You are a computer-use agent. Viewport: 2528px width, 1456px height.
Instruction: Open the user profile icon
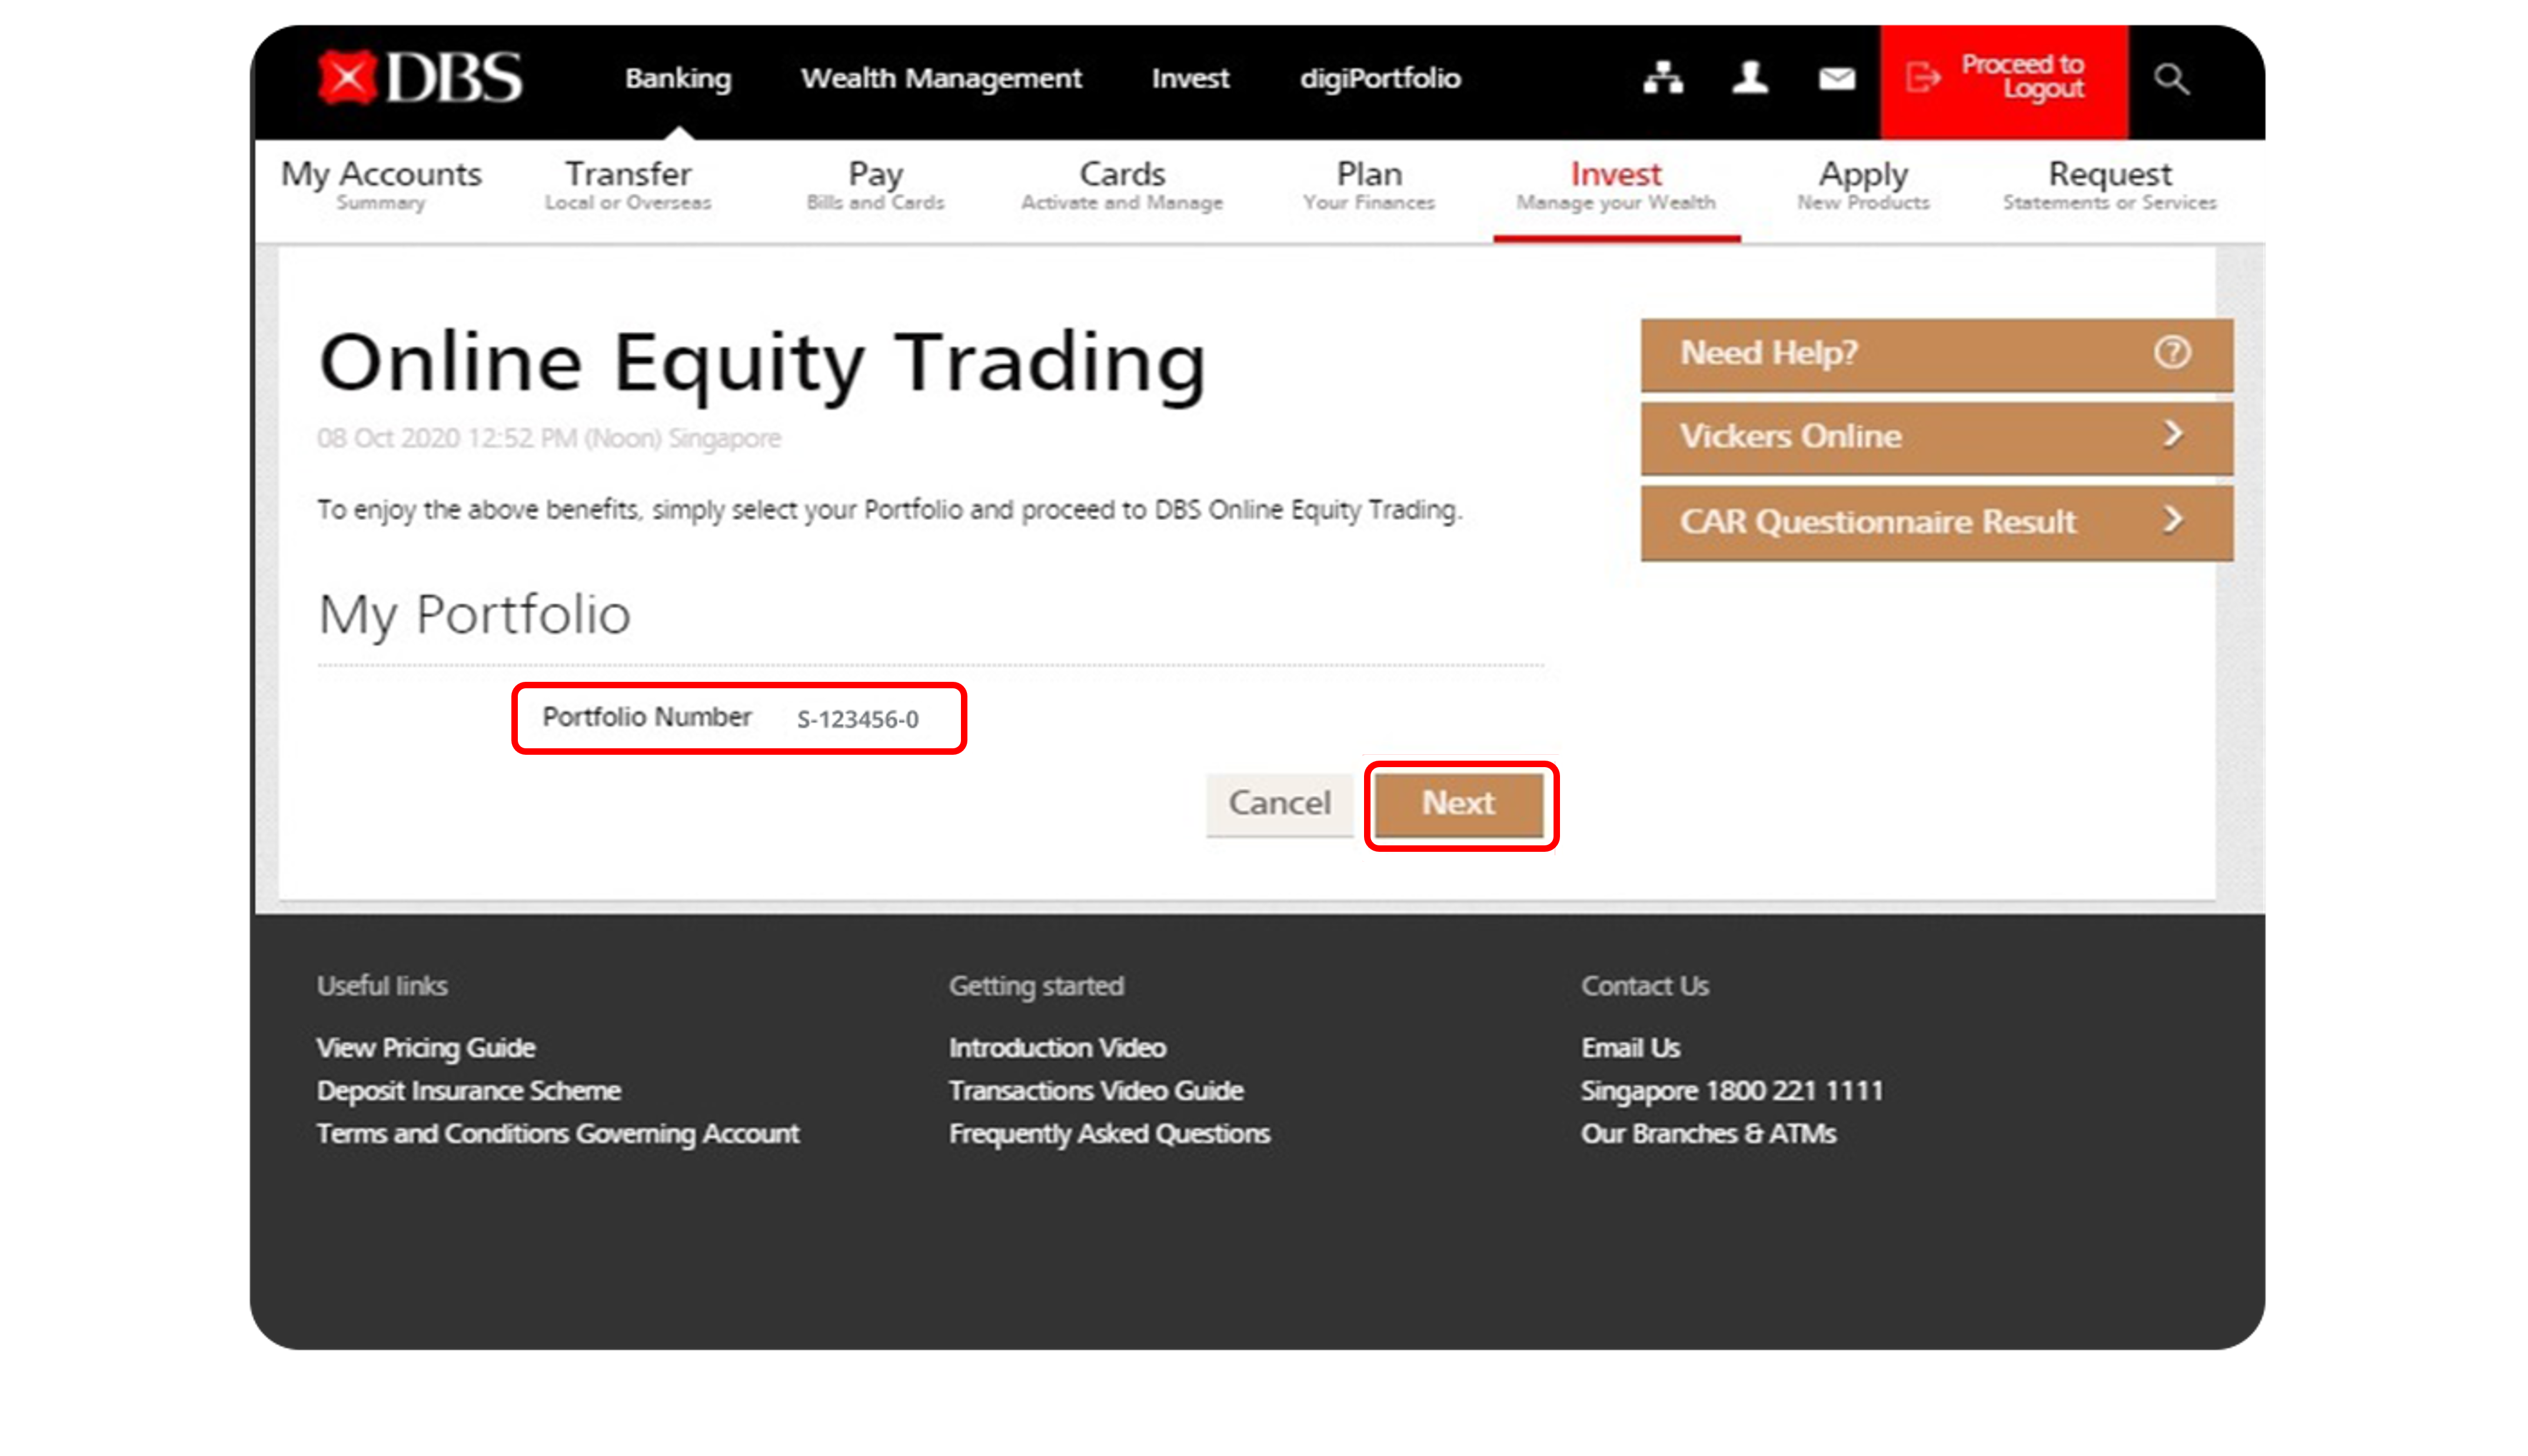[1749, 77]
